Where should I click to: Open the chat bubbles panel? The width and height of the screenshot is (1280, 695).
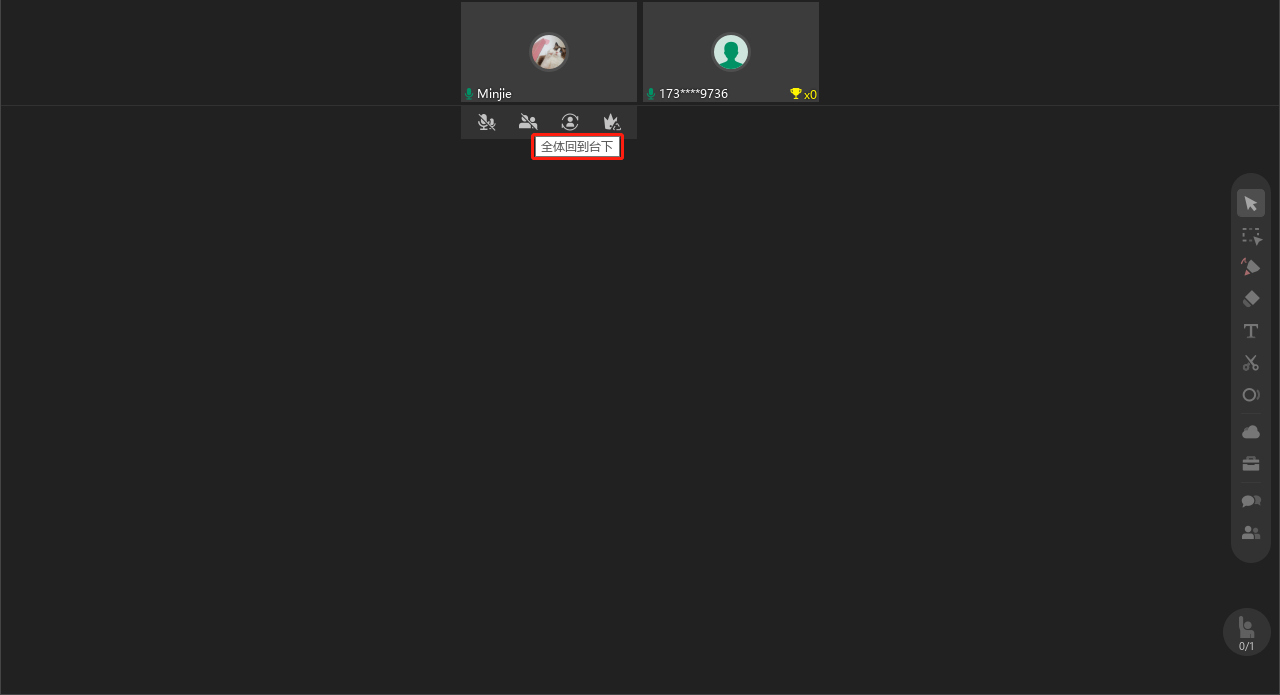1250,501
